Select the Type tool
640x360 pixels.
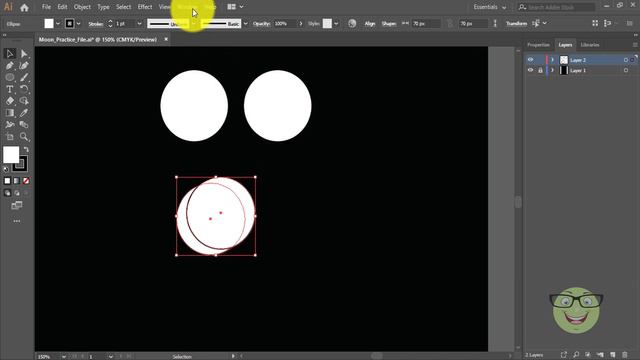[10, 89]
